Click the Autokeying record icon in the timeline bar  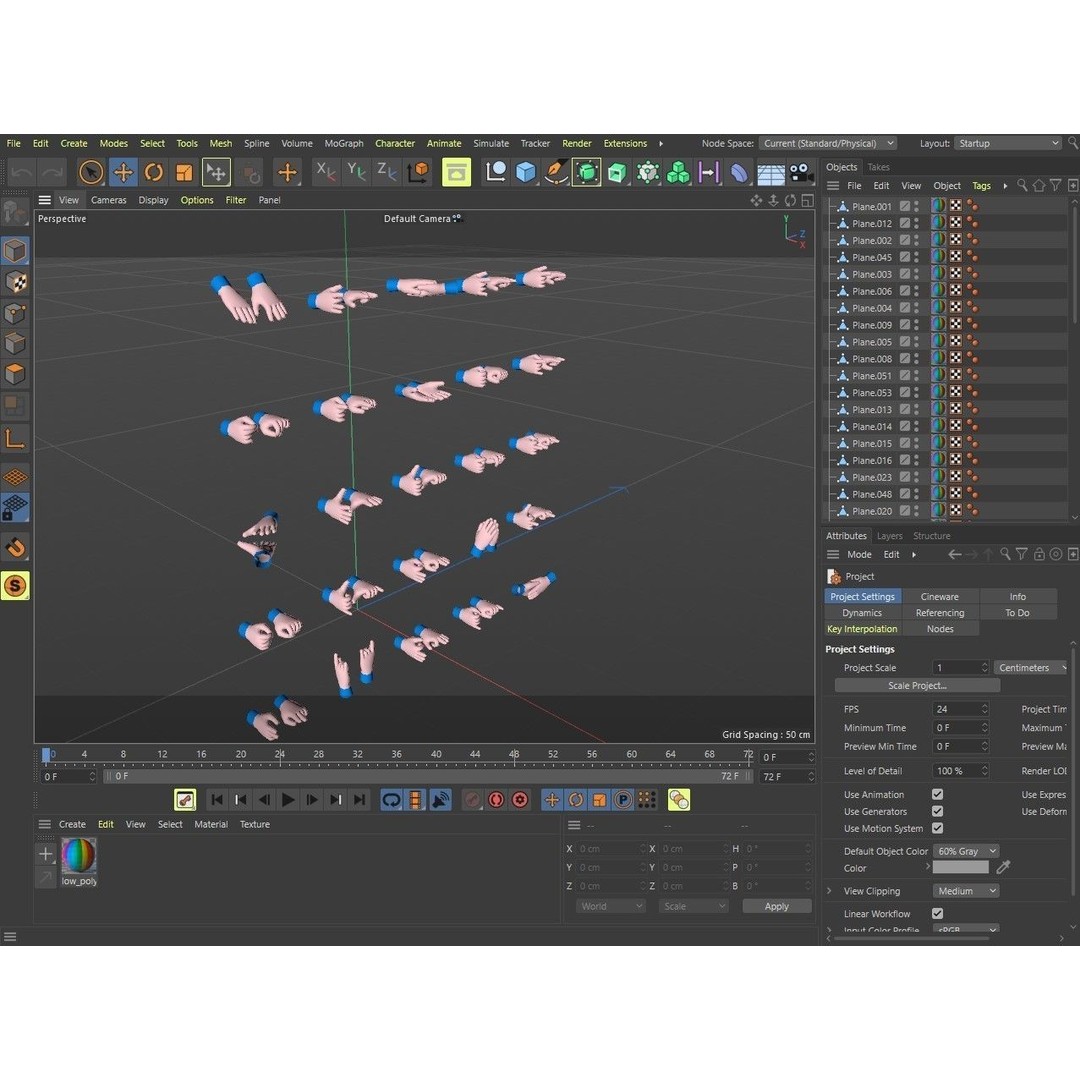coord(496,800)
